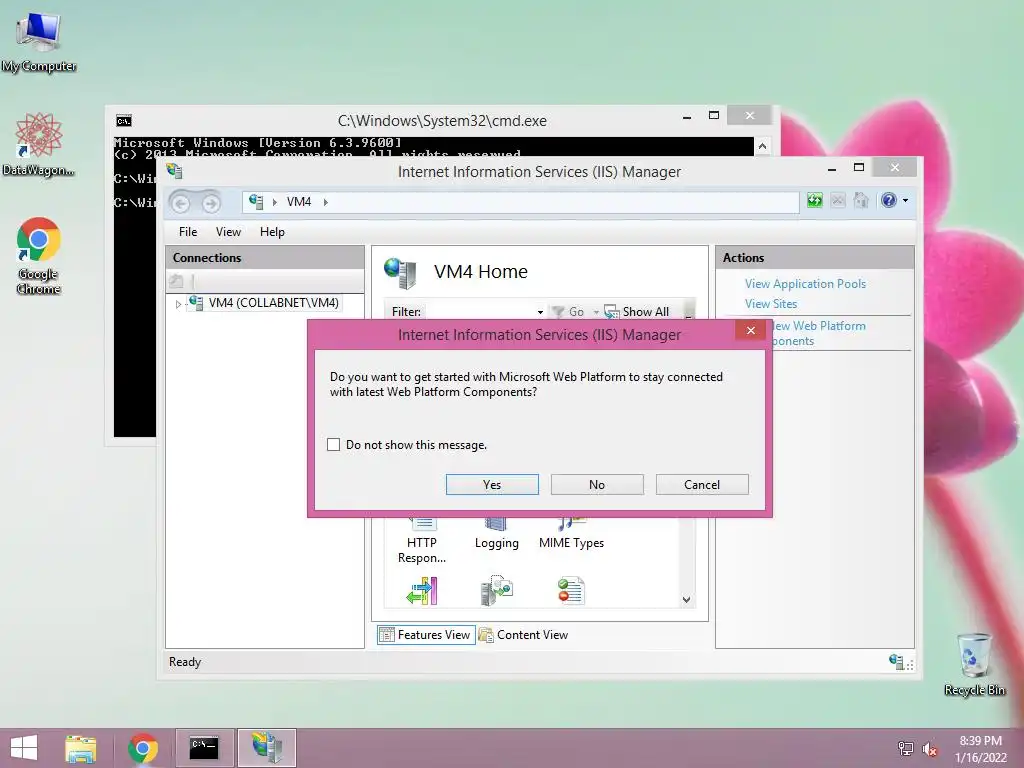The height and width of the screenshot is (768, 1024).
Task: Open the green and red checklist feature icon
Action: pyautogui.click(x=571, y=591)
